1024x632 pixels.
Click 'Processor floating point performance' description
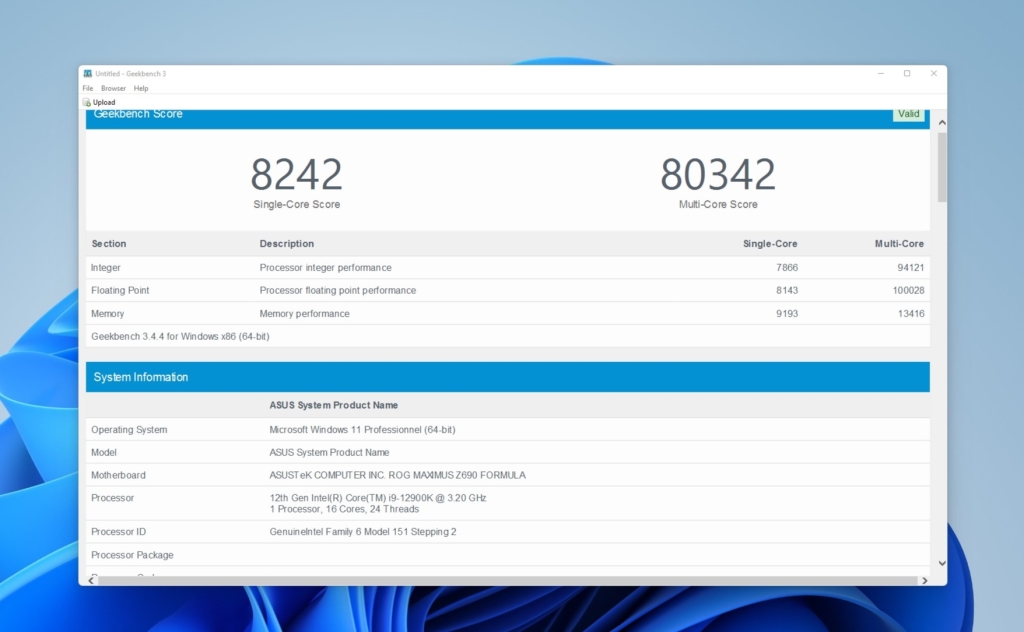coord(338,291)
